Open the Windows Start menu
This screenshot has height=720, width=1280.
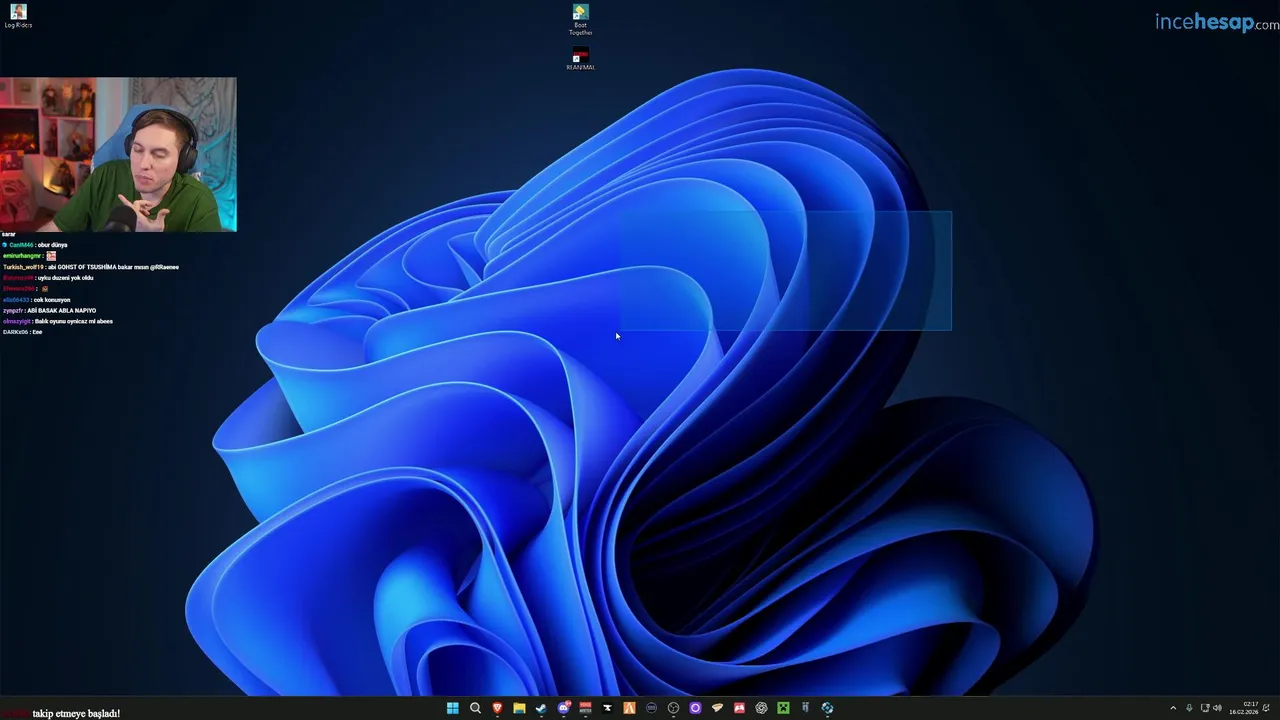[453, 708]
